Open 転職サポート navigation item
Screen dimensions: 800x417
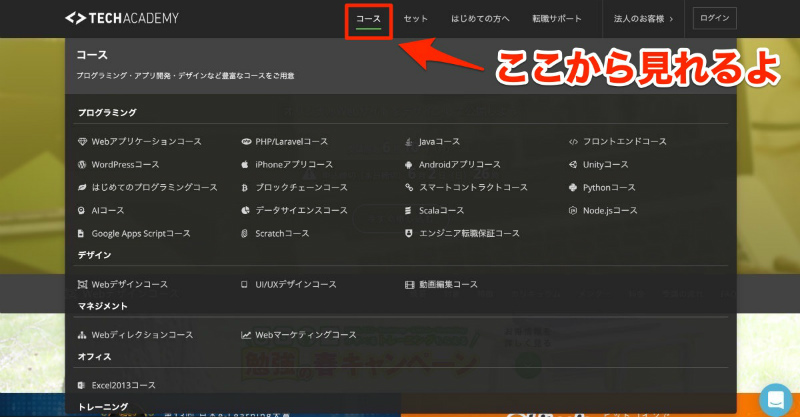(557, 19)
